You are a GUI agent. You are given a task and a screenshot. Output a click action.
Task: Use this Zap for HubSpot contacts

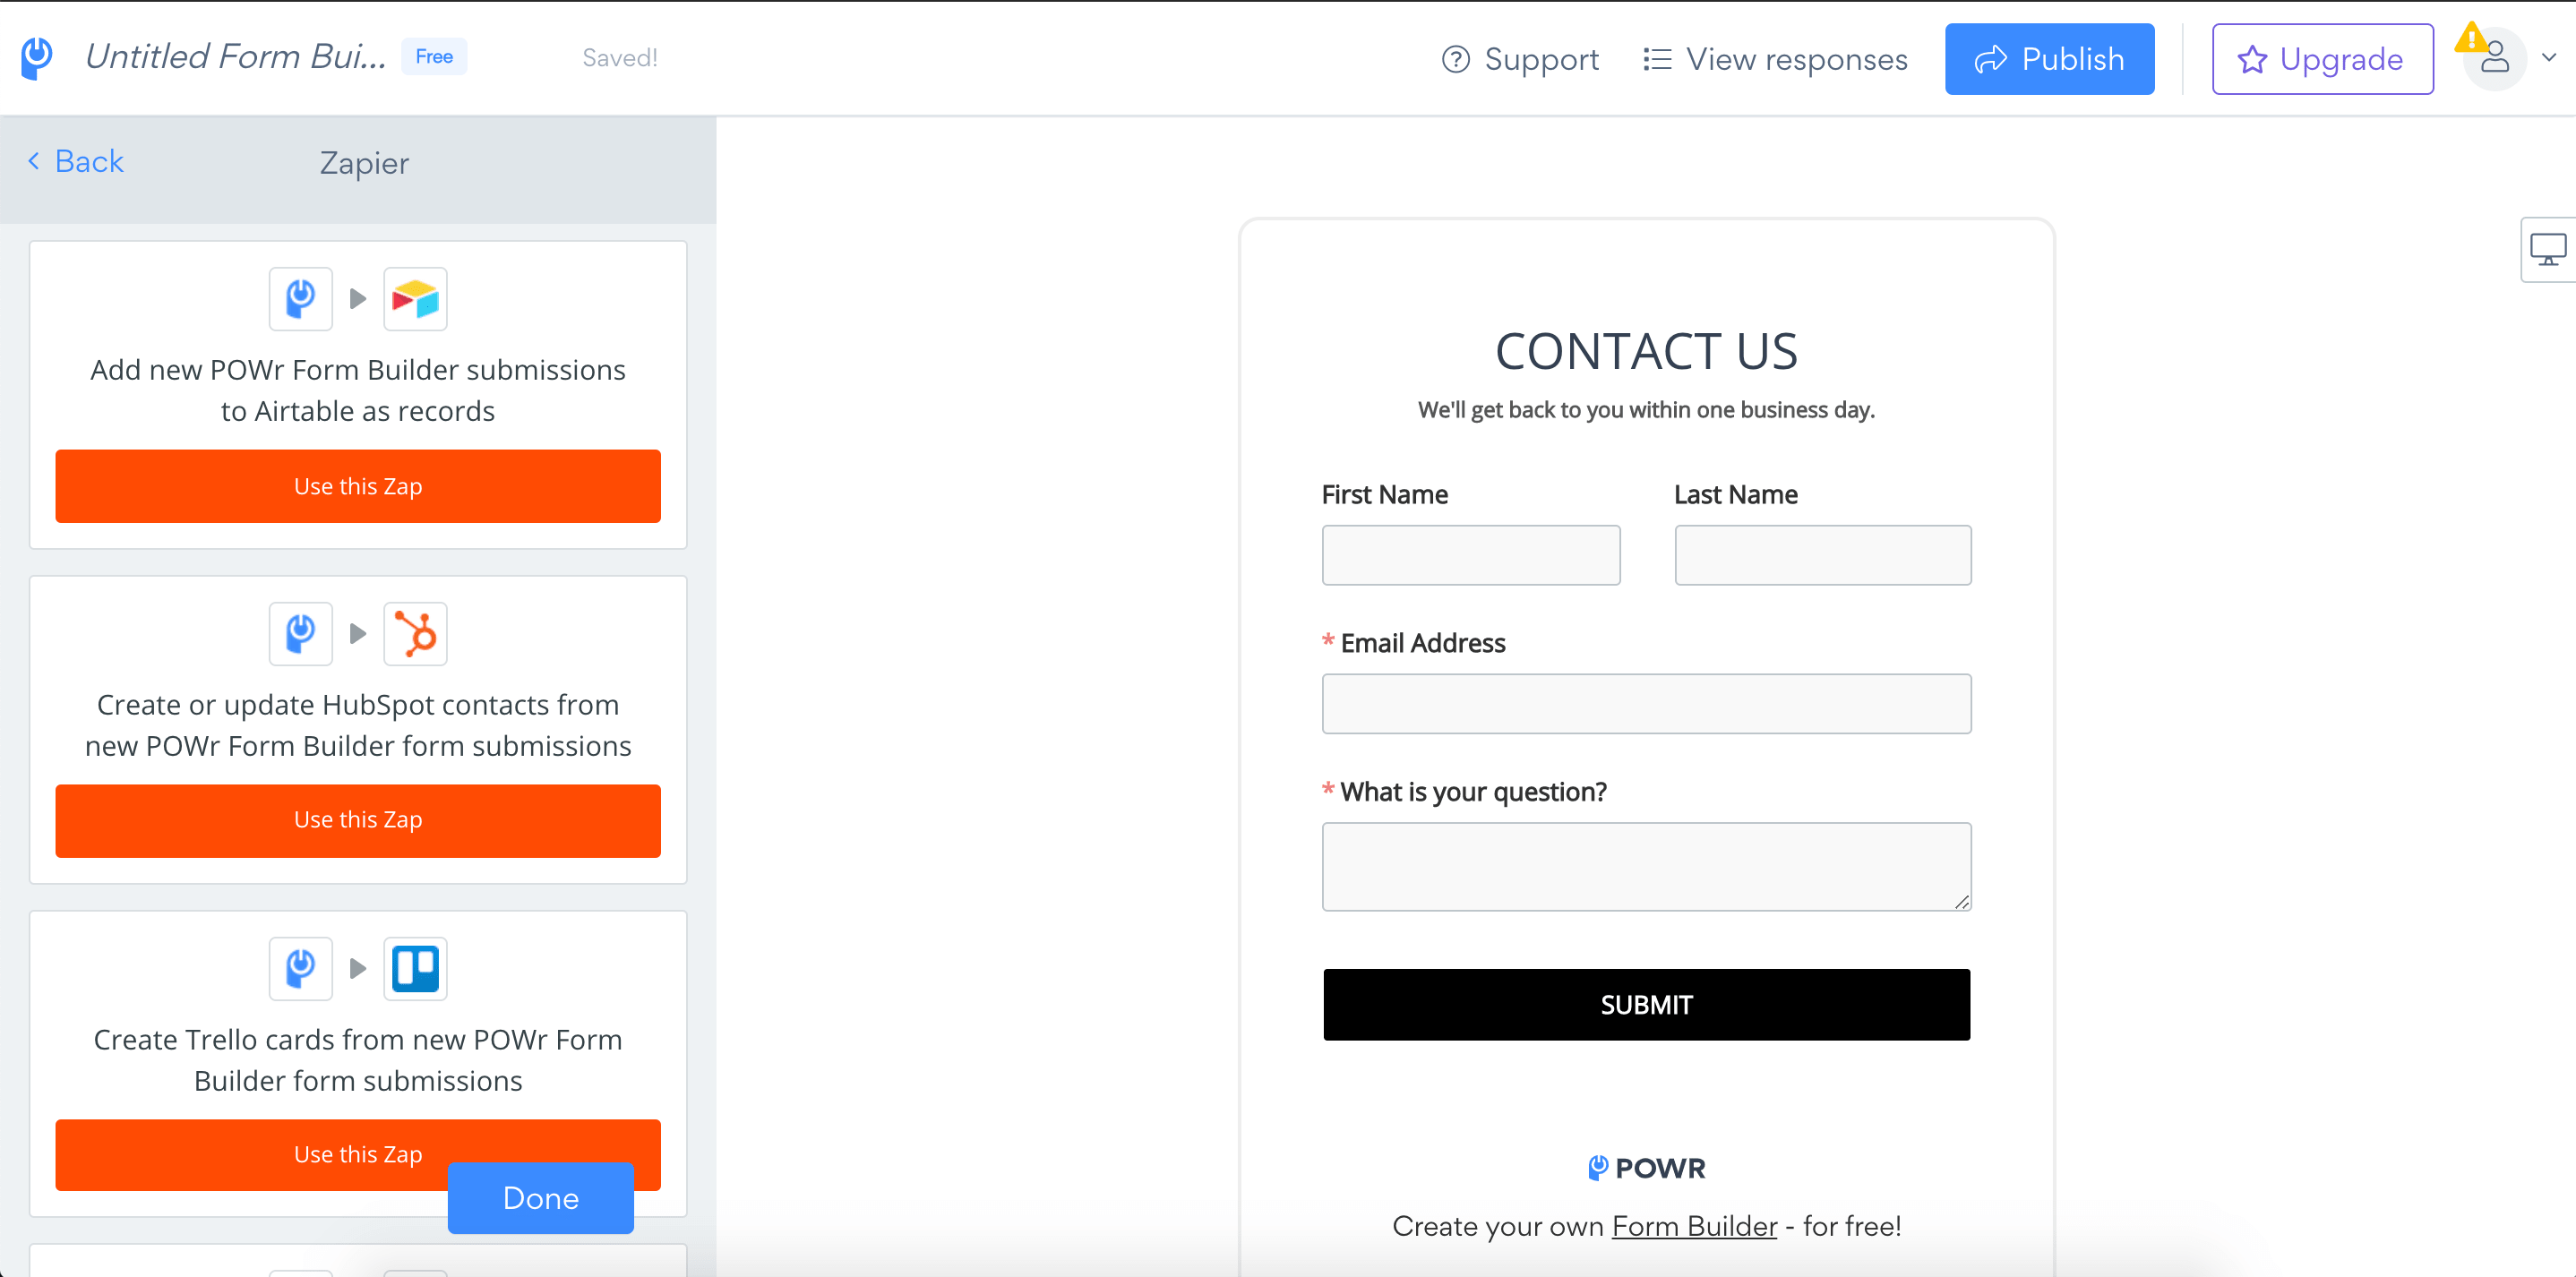(358, 820)
